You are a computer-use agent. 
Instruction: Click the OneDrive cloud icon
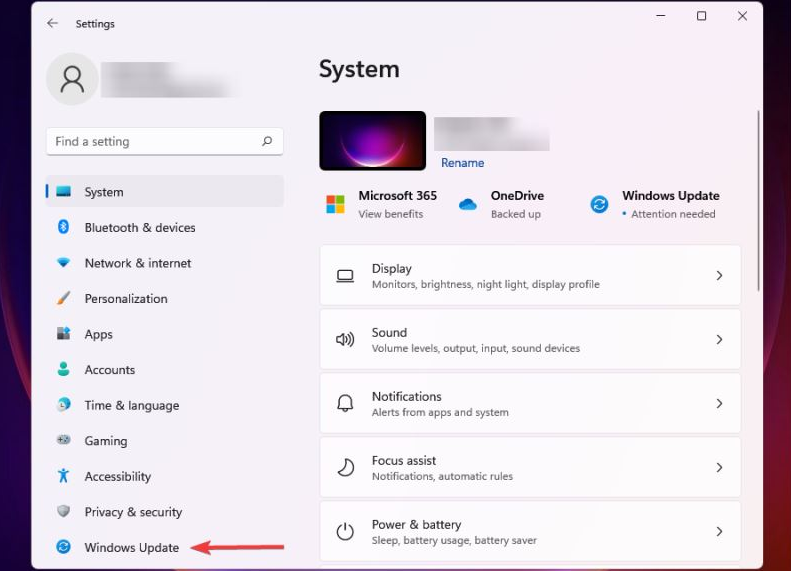click(468, 204)
